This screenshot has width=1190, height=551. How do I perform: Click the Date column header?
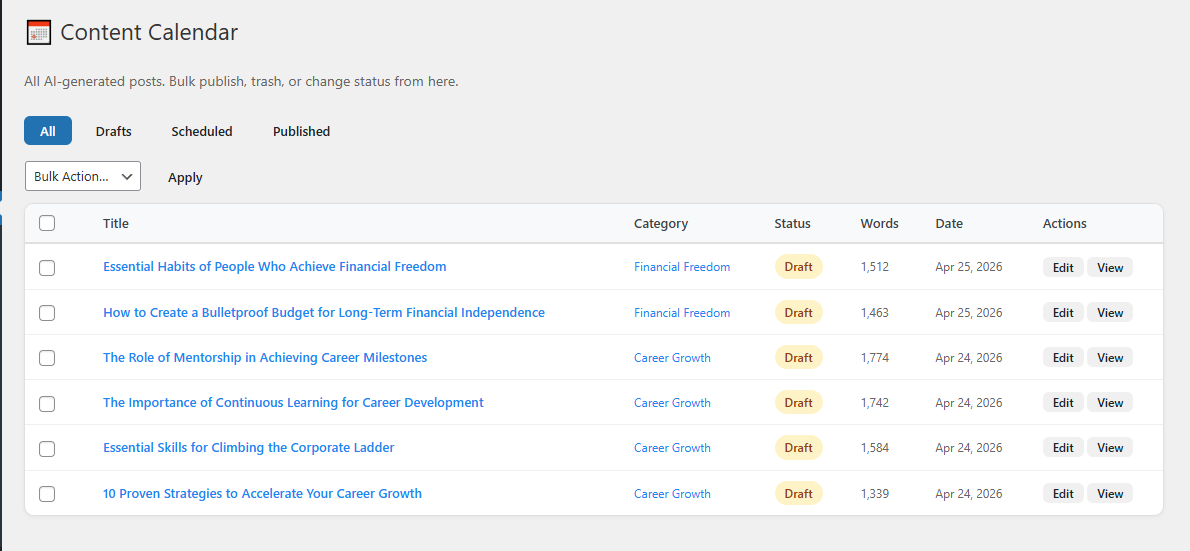tap(949, 223)
